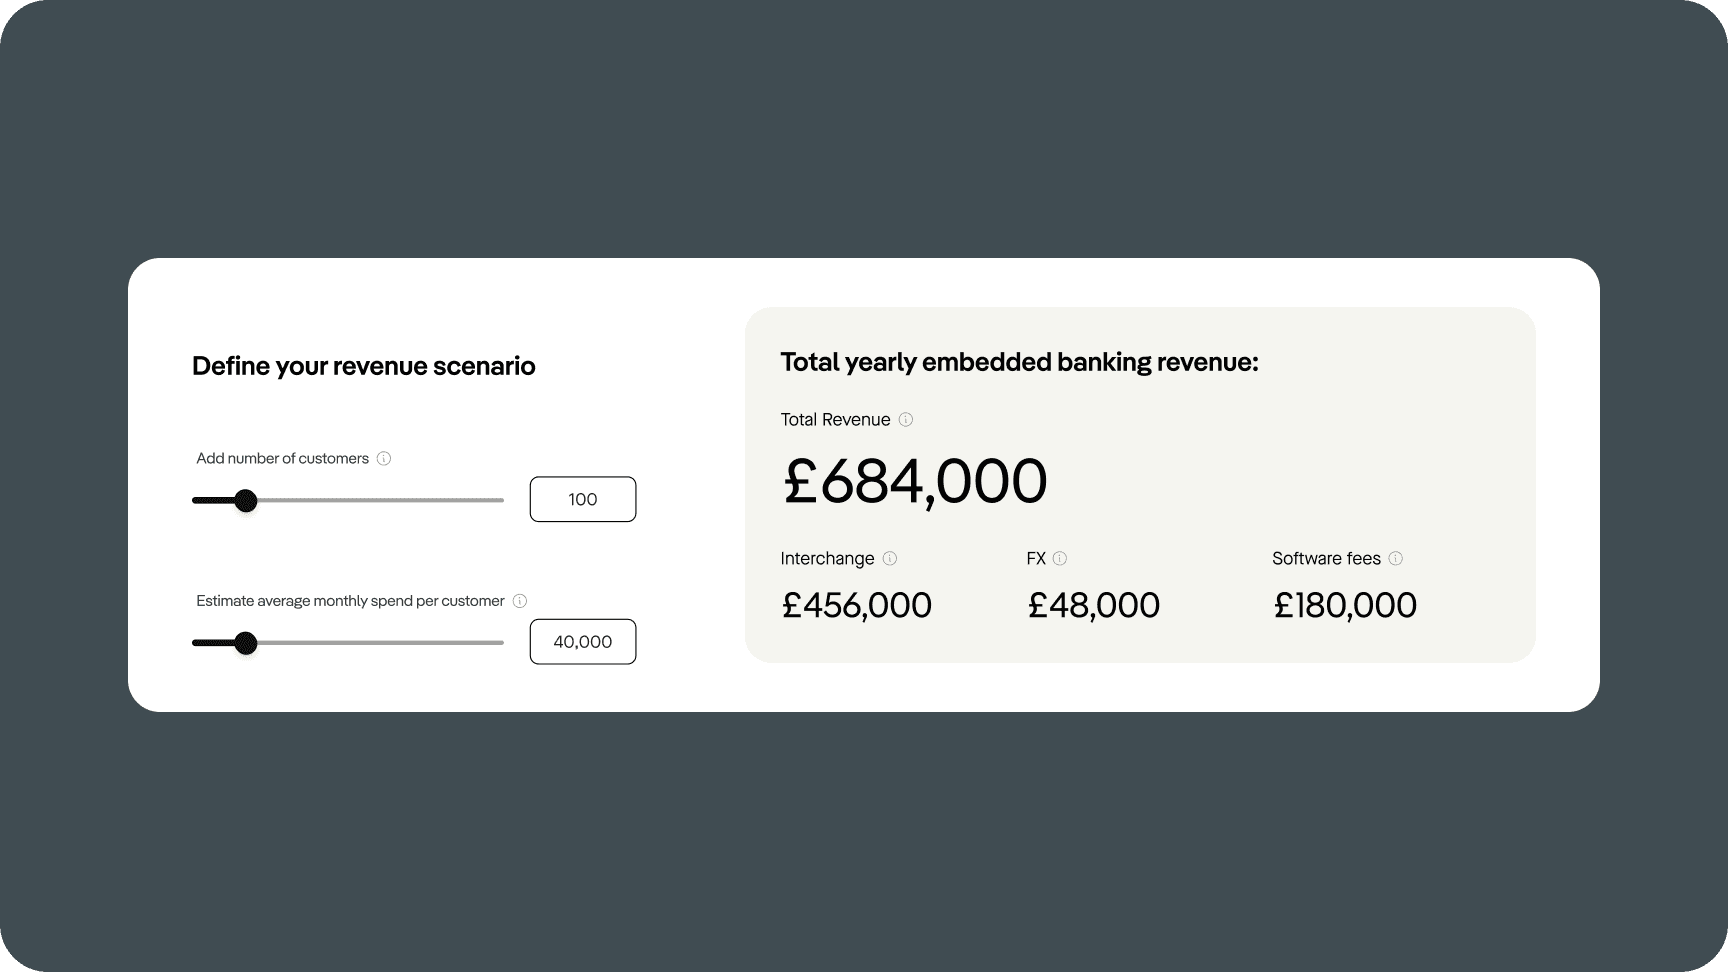Select the £684,000 total revenue figure
The width and height of the screenshot is (1728, 972).
914,481
